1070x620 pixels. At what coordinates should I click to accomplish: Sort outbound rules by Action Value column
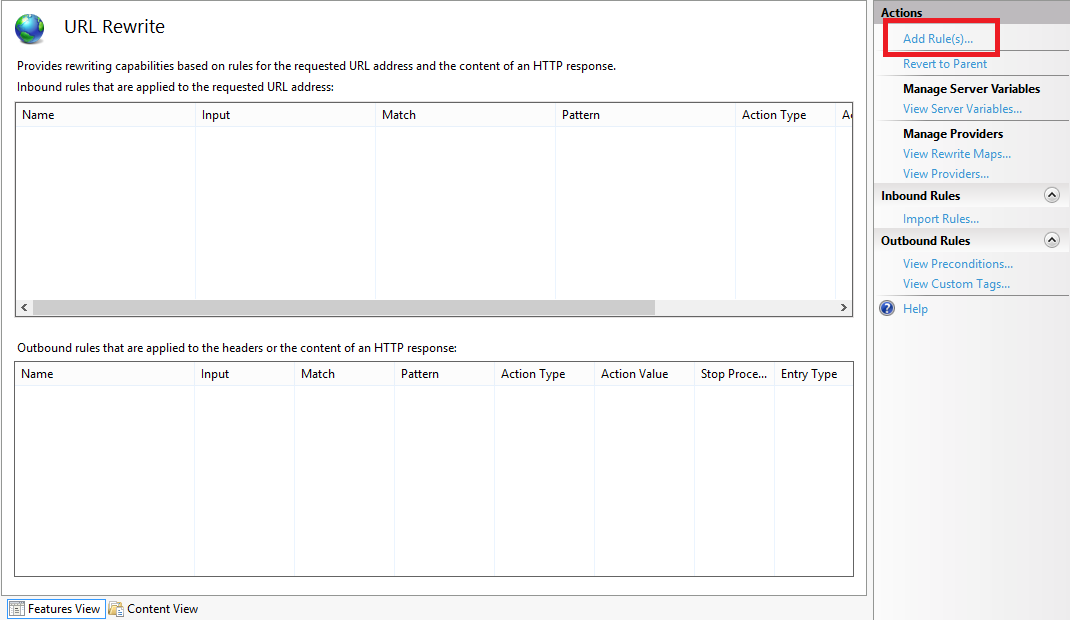coord(634,374)
